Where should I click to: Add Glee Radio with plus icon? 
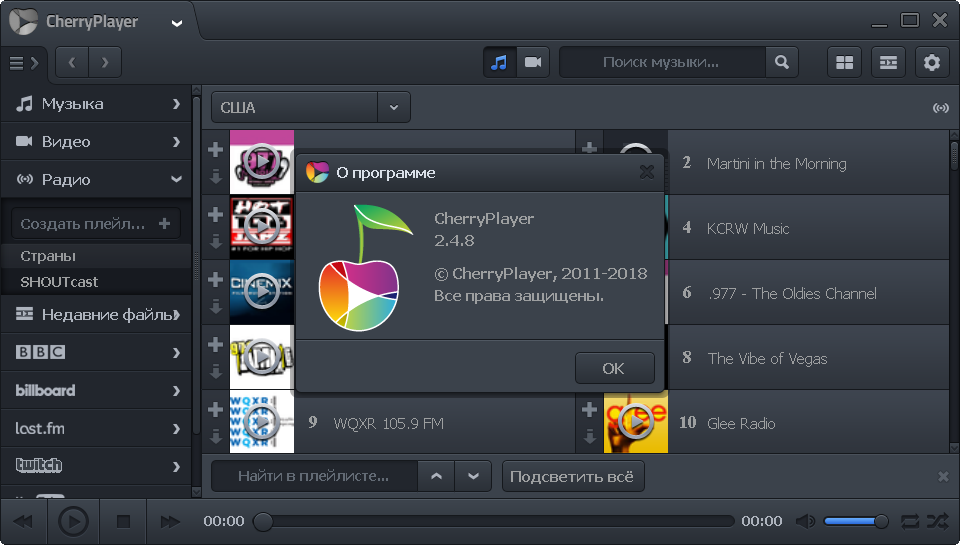590,410
